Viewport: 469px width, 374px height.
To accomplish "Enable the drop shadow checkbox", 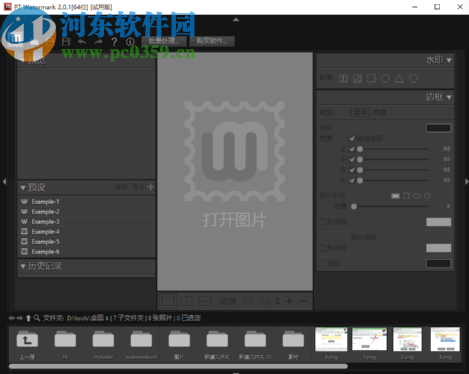I will 322,263.
